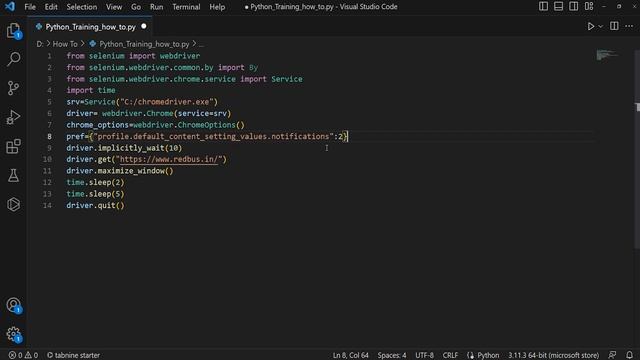Open the Testing flask view

tap(13, 176)
